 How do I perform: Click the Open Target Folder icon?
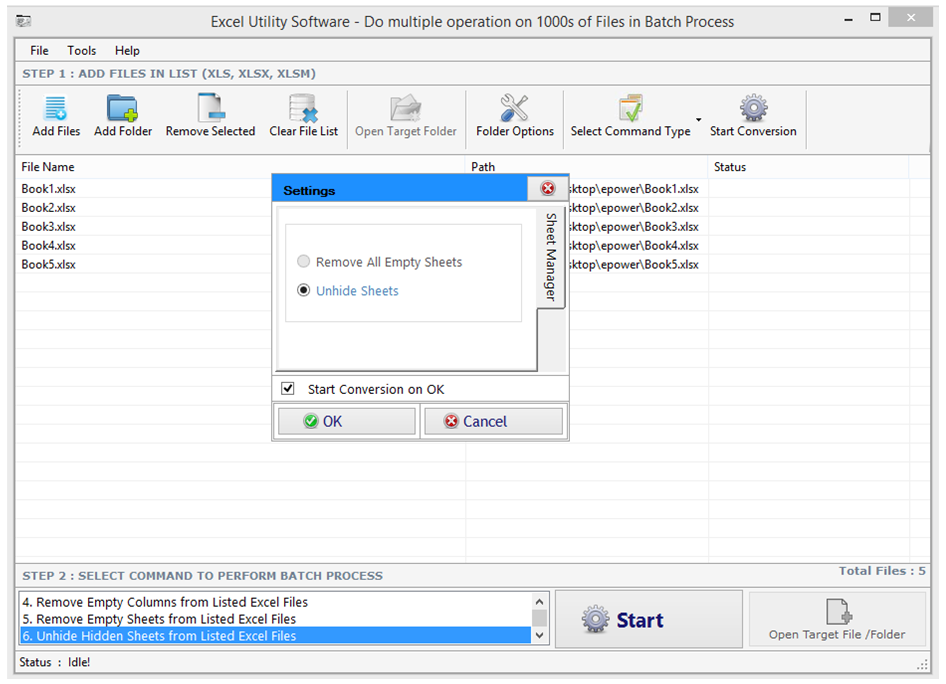coord(405,109)
